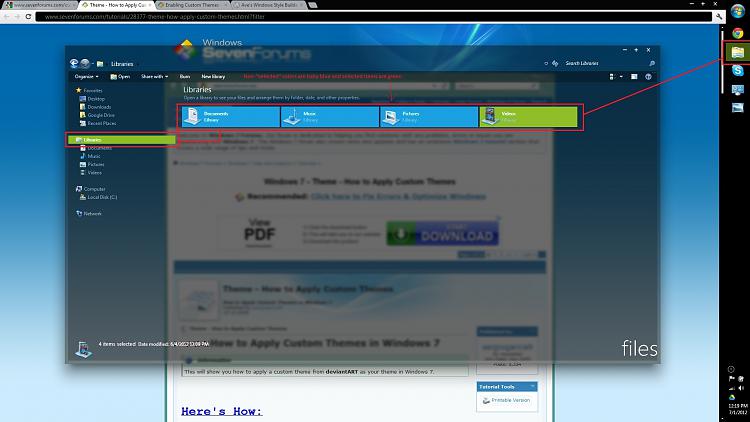Click Explorer's forward navigation arrow

[x=85, y=63]
